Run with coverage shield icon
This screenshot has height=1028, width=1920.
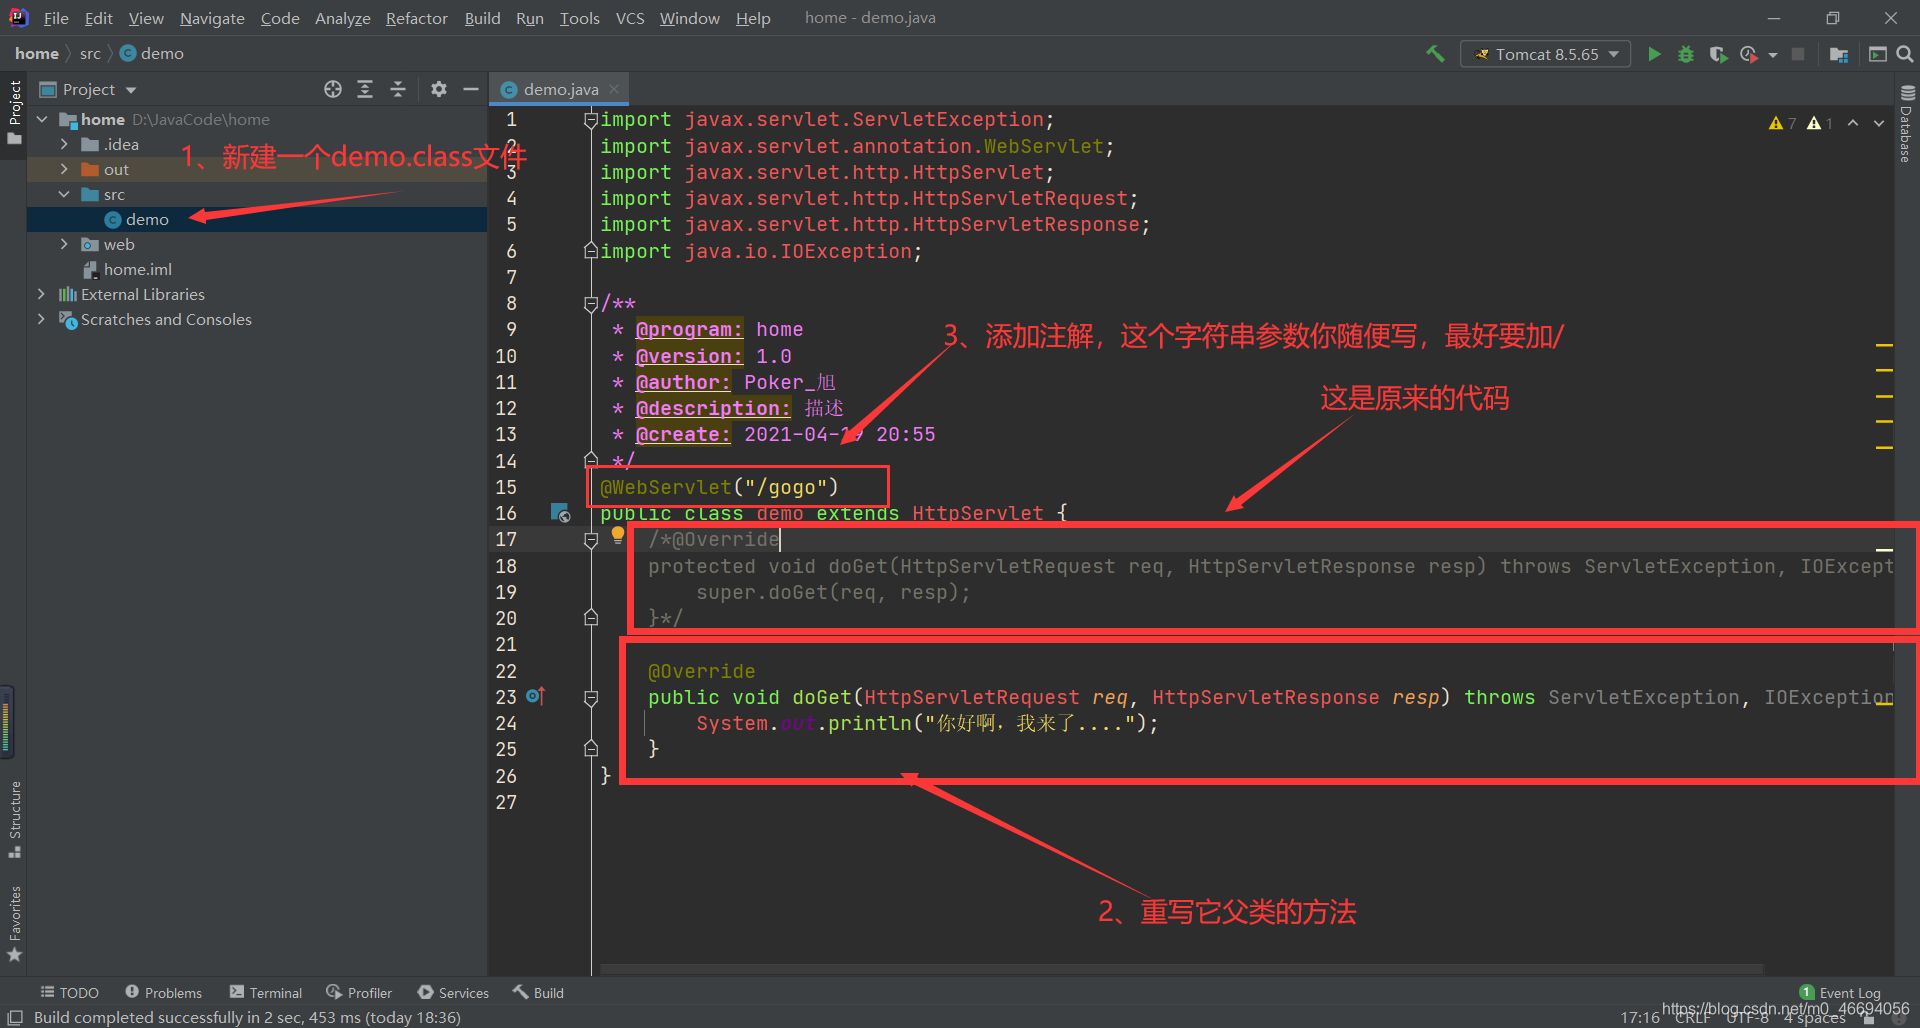(x=1718, y=54)
